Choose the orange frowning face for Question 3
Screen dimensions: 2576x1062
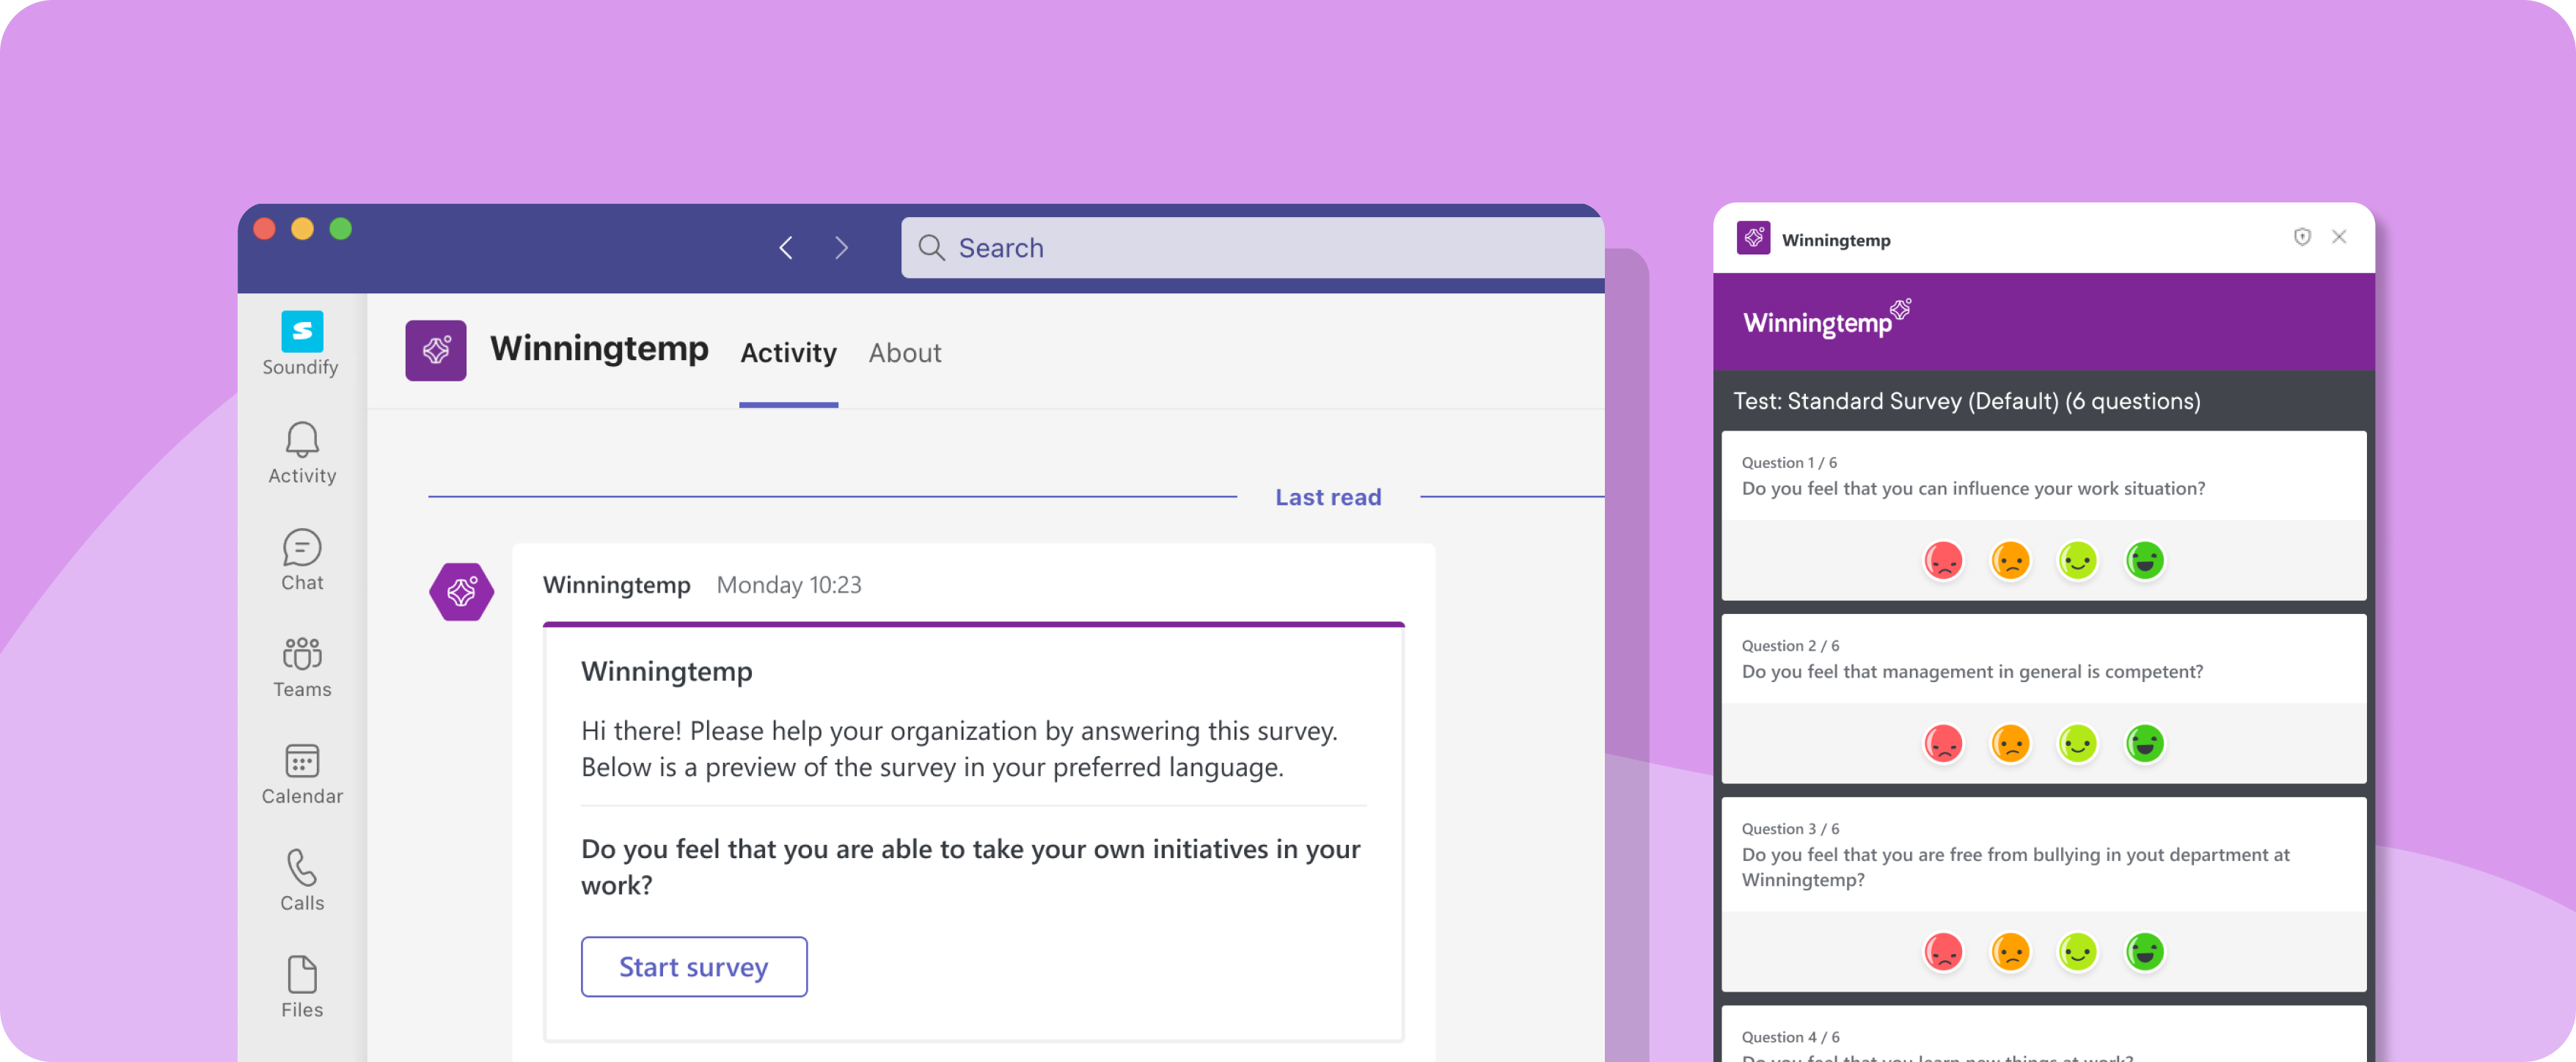(2010, 953)
